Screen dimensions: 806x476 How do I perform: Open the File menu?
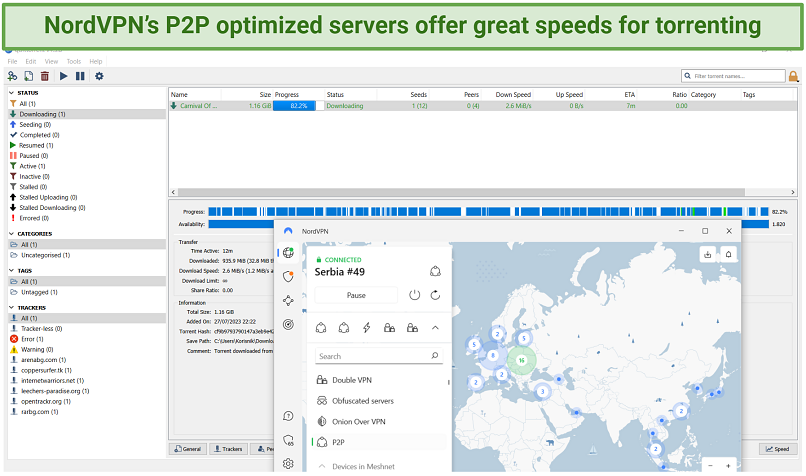(12, 61)
